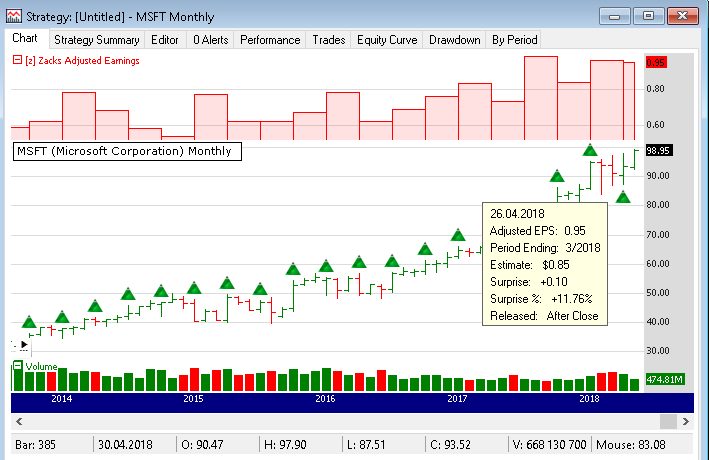Click the 98.95 price value tag

[x=658, y=151]
